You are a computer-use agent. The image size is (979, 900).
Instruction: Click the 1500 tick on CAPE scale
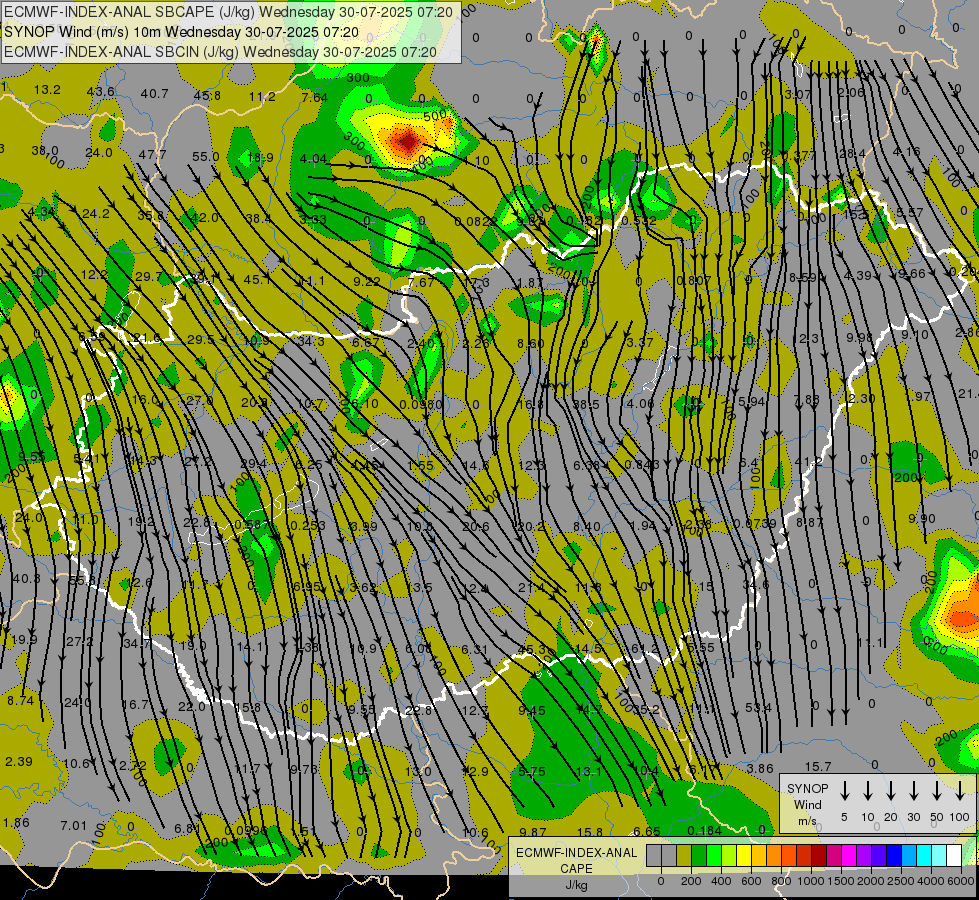(841, 881)
